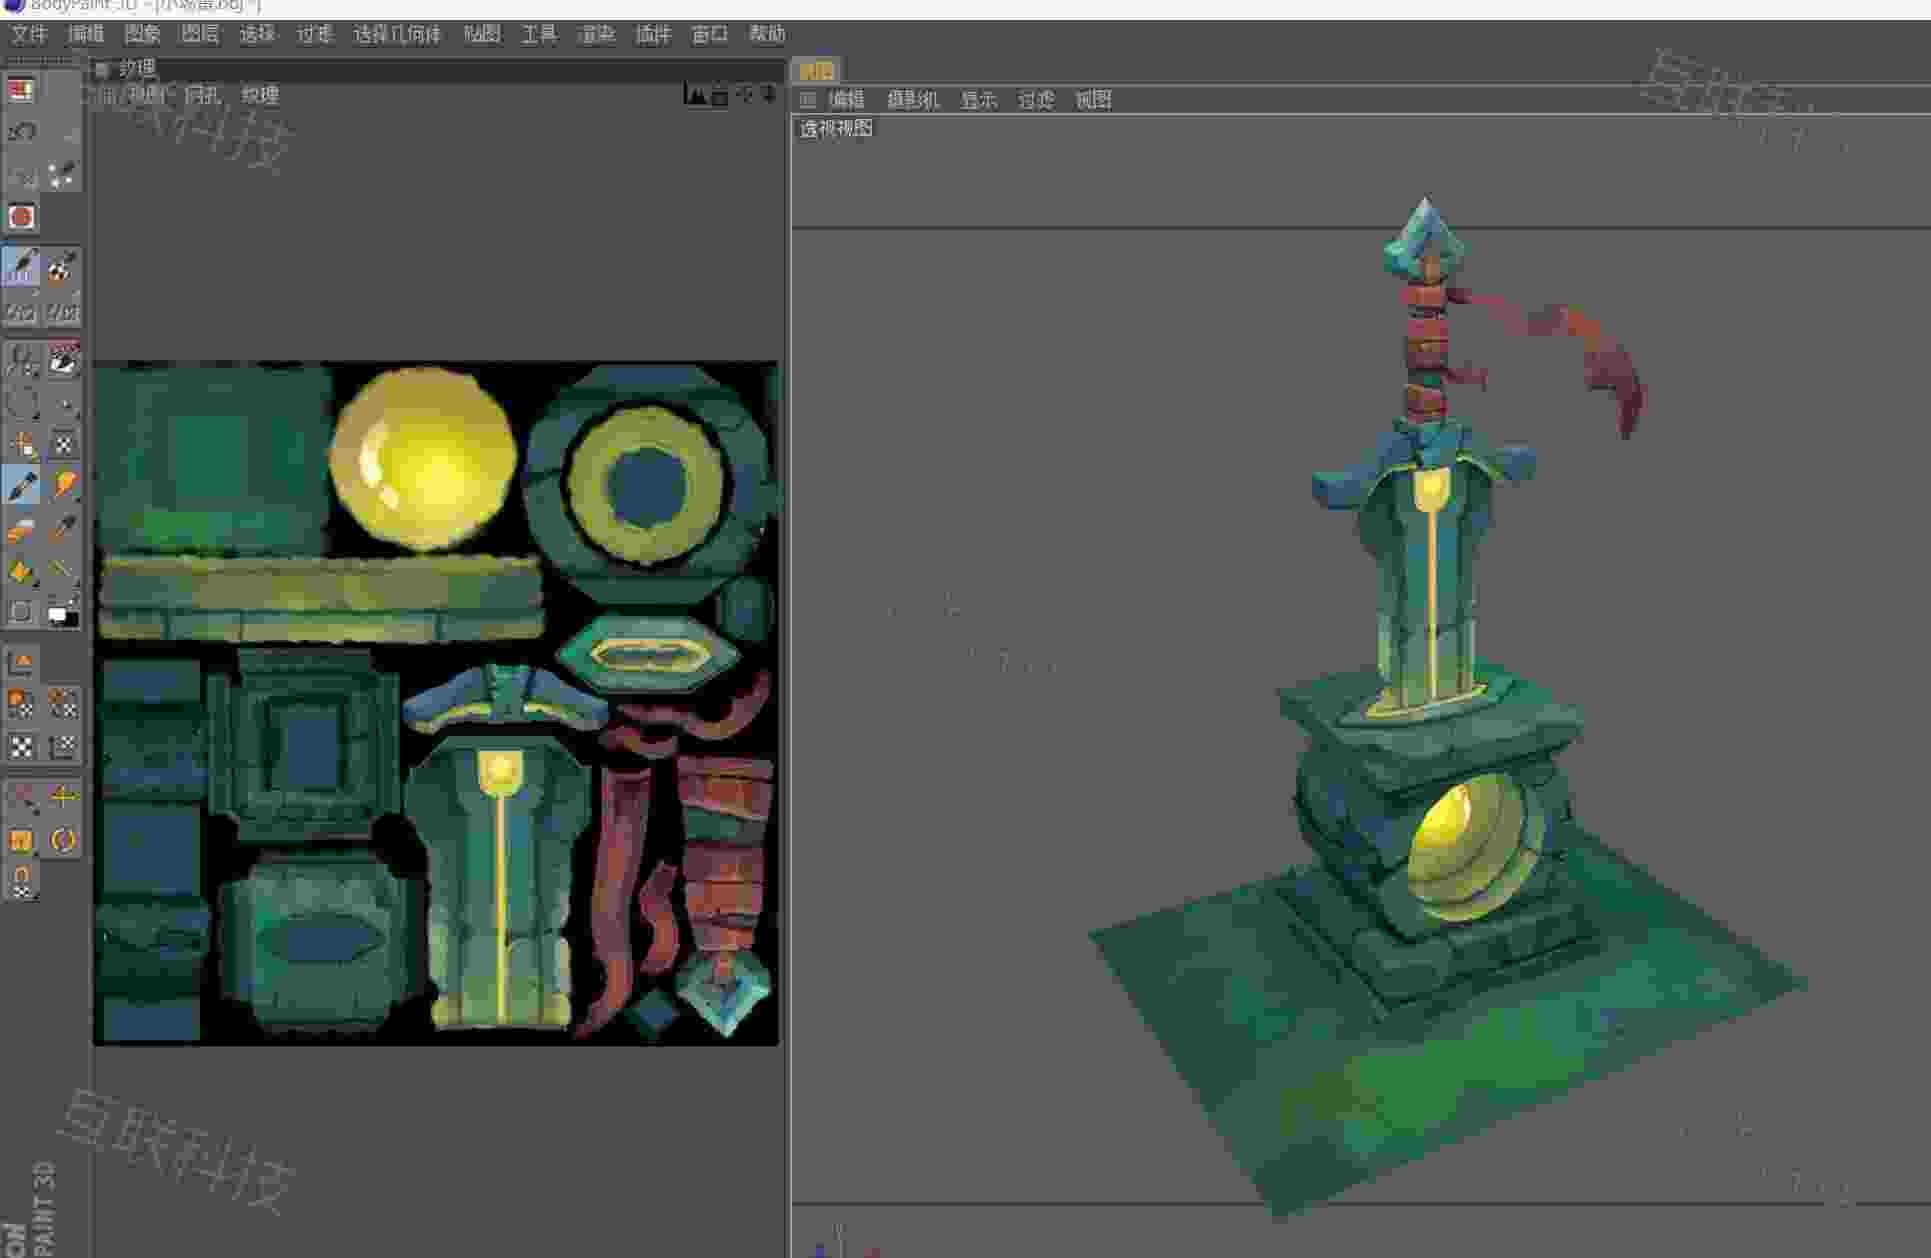
Task: Toggle the eye icon in the left toolbar
Action: point(62,360)
